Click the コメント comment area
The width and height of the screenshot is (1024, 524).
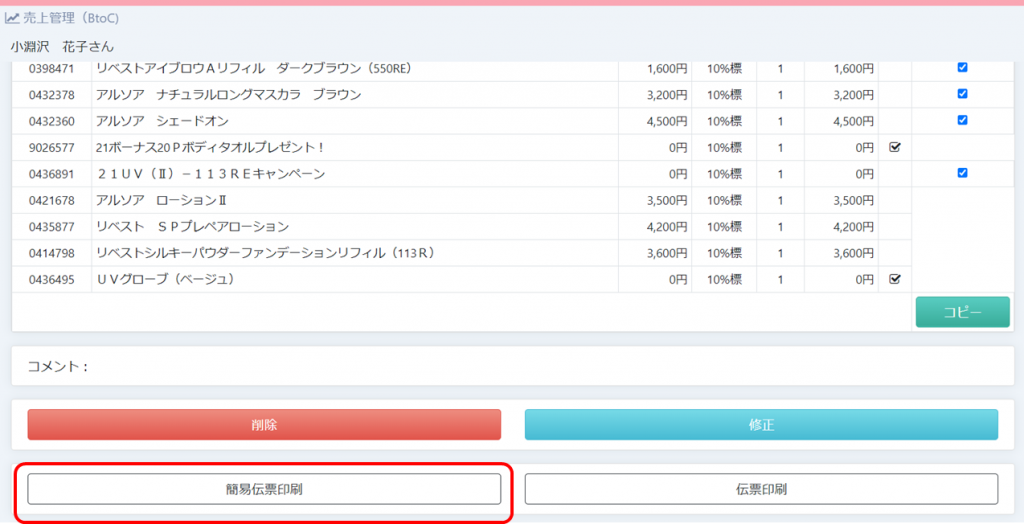coord(512,366)
